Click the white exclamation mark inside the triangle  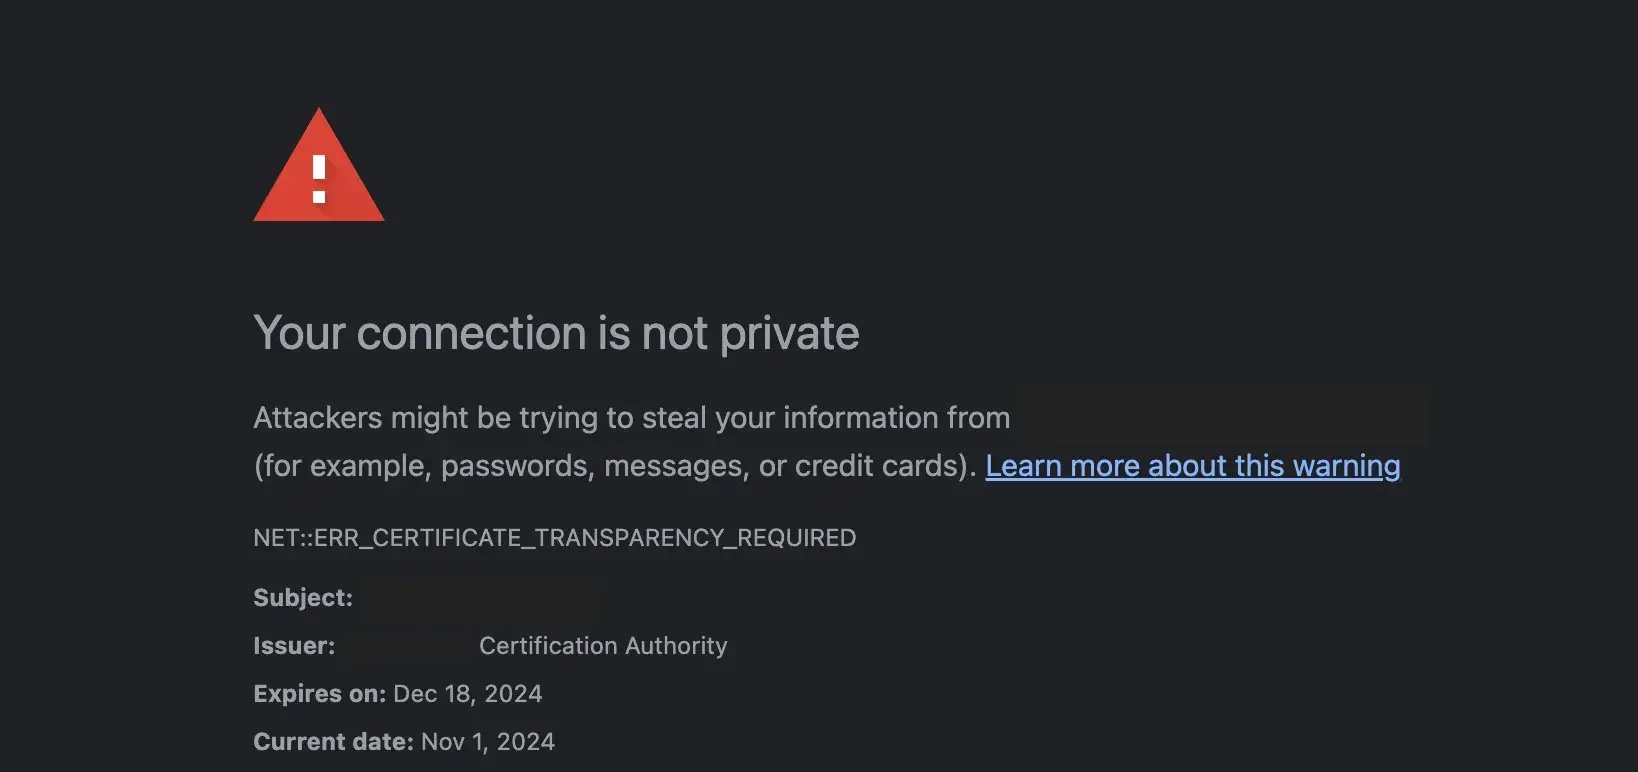coord(319,180)
